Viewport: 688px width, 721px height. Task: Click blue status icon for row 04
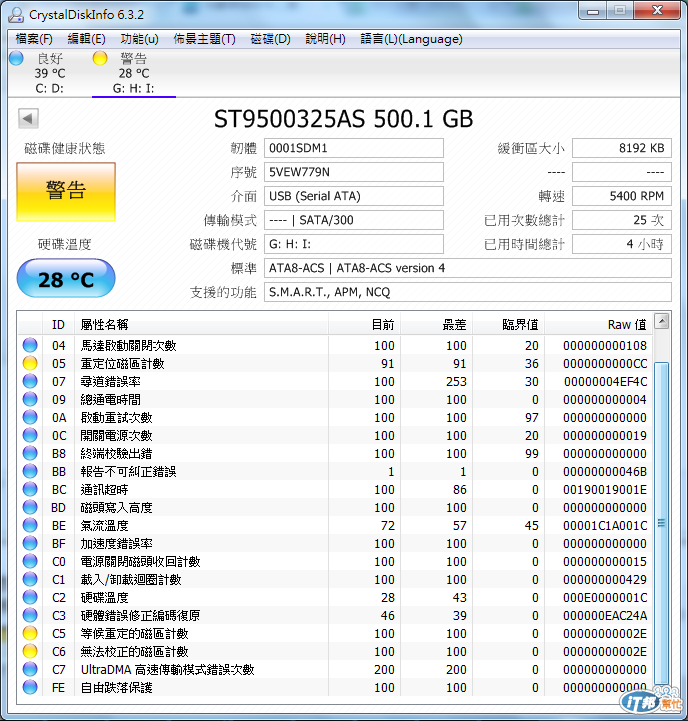coord(30,345)
